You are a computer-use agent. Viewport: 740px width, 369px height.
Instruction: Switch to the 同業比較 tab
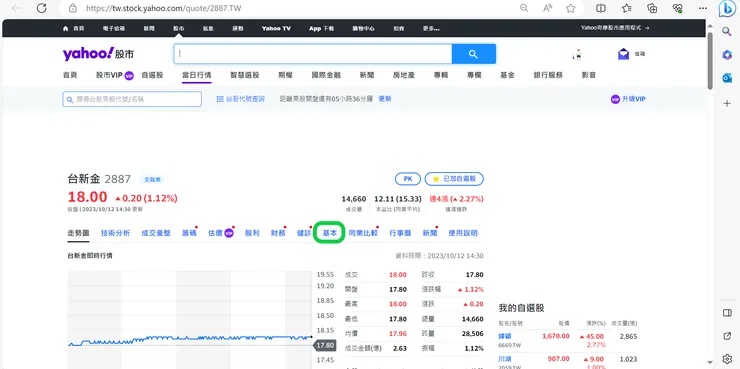click(x=363, y=233)
